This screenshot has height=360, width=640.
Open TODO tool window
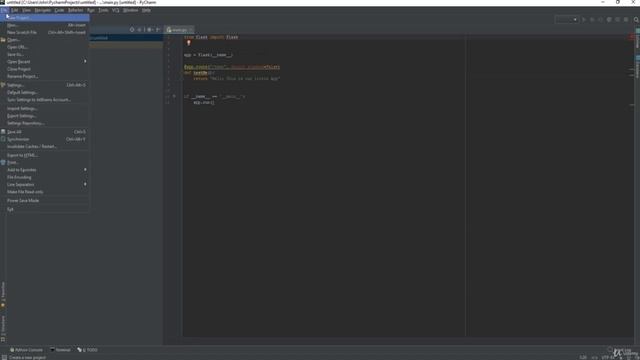[87, 350]
